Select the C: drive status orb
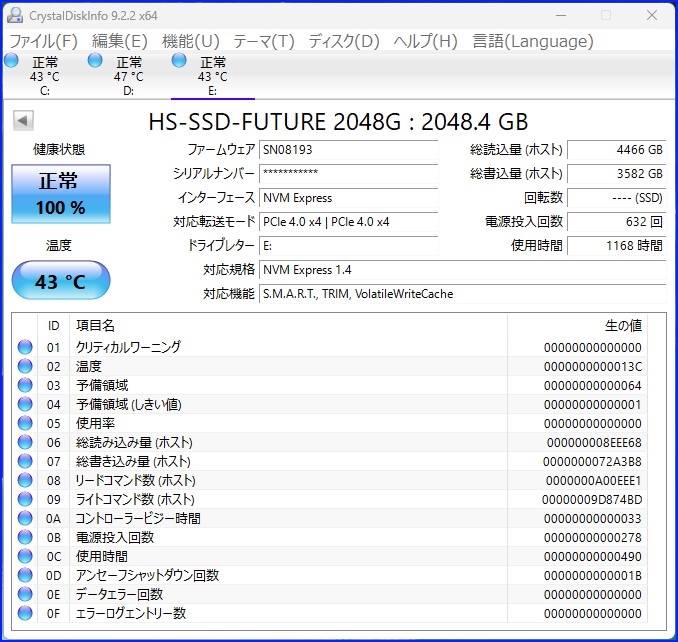Viewport: 678px width, 642px height. 12,62
